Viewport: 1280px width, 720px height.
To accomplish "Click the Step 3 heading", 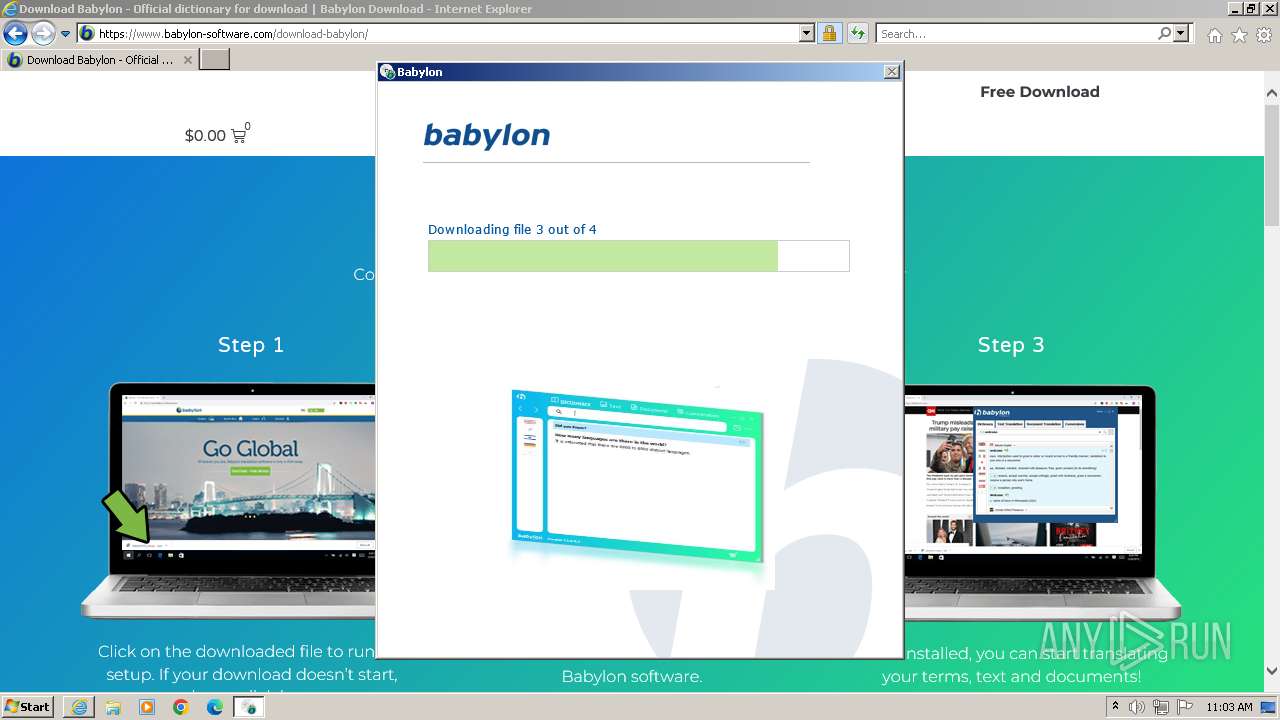I will pyautogui.click(x=1011, y=345).
